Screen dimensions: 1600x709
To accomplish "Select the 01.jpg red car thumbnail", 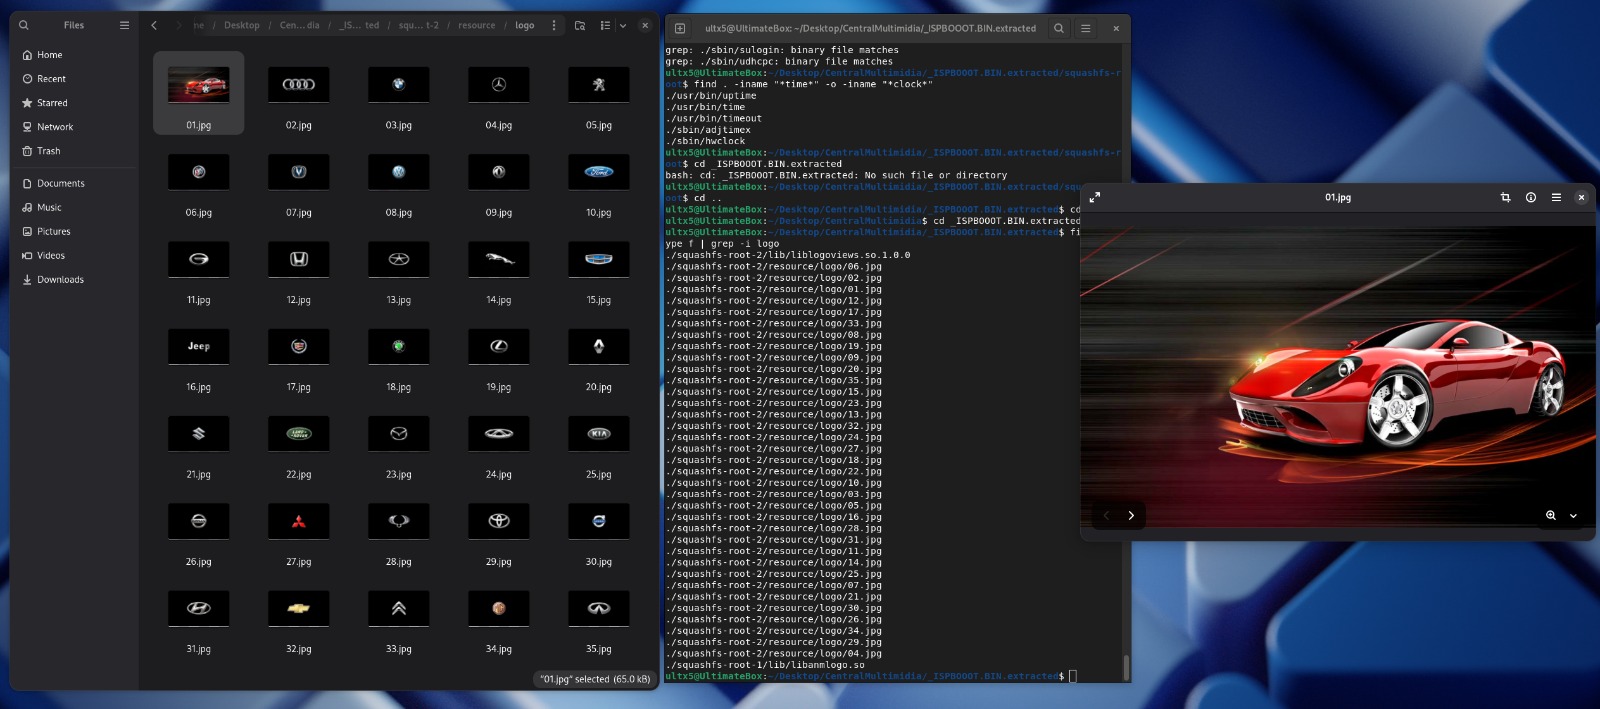I will (x=198, y=85).
